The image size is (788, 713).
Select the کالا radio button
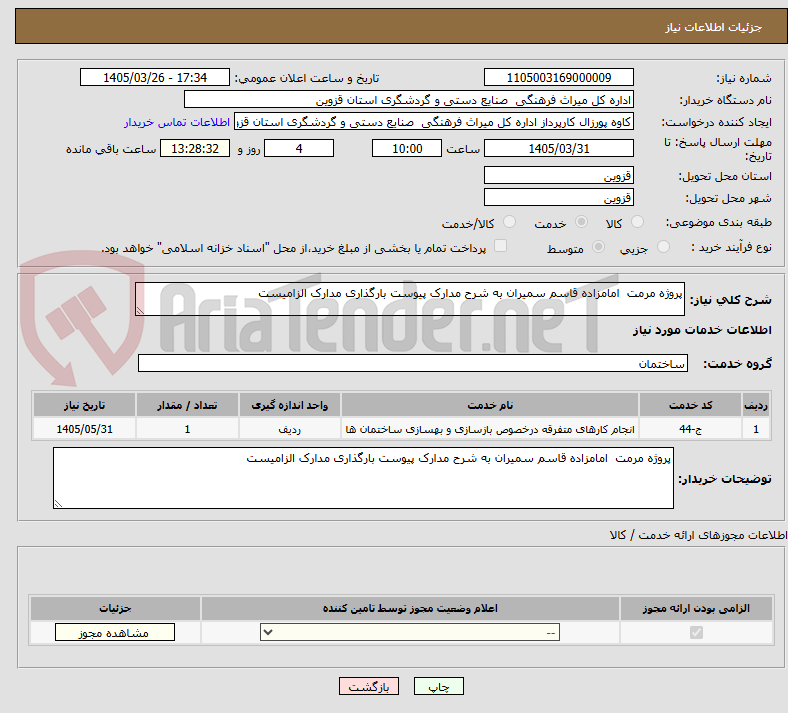[x=637, y=222]
